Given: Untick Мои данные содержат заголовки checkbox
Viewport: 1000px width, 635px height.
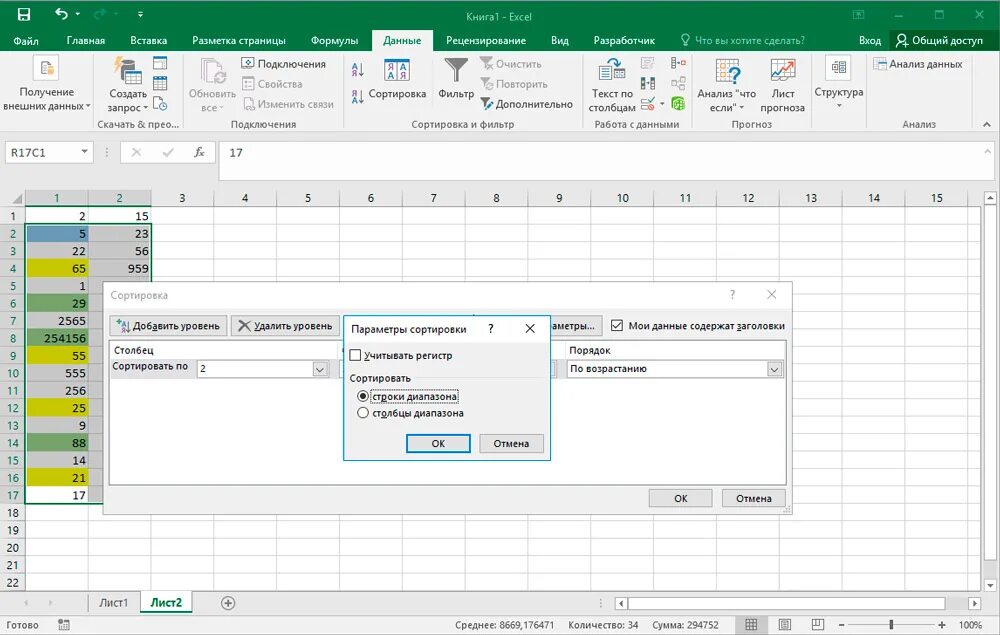Looking at the screenshot, I should tap(617, 325).
